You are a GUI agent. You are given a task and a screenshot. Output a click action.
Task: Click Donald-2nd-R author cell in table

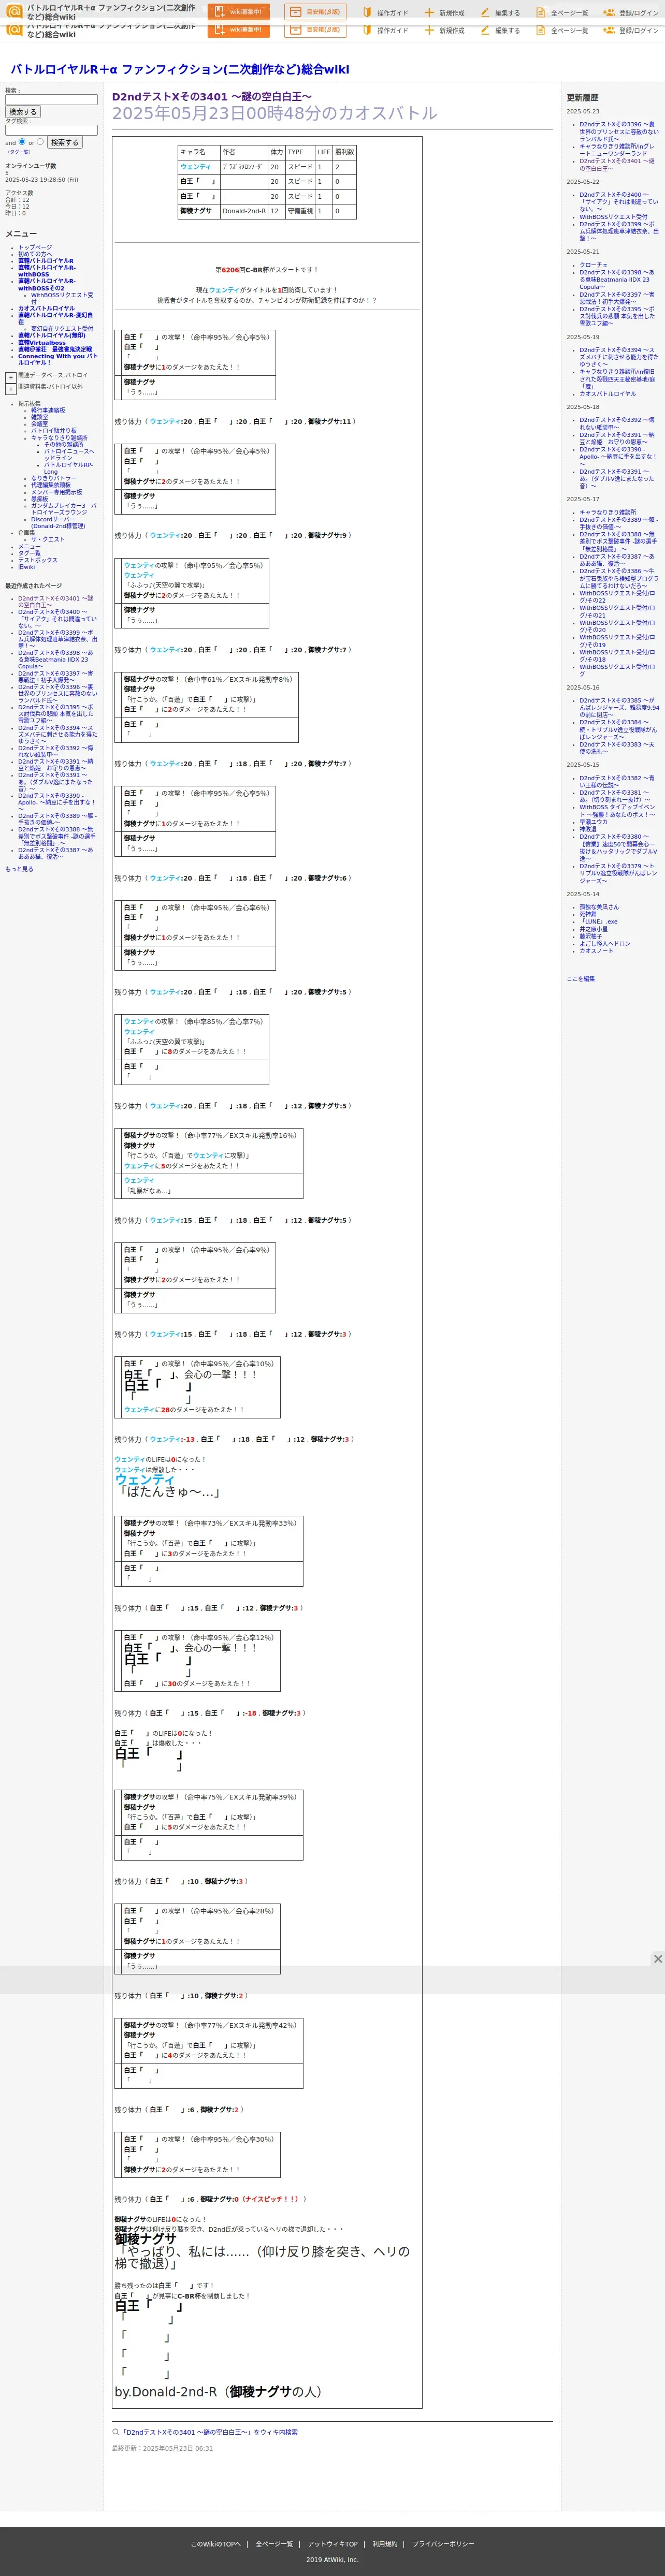244,211
